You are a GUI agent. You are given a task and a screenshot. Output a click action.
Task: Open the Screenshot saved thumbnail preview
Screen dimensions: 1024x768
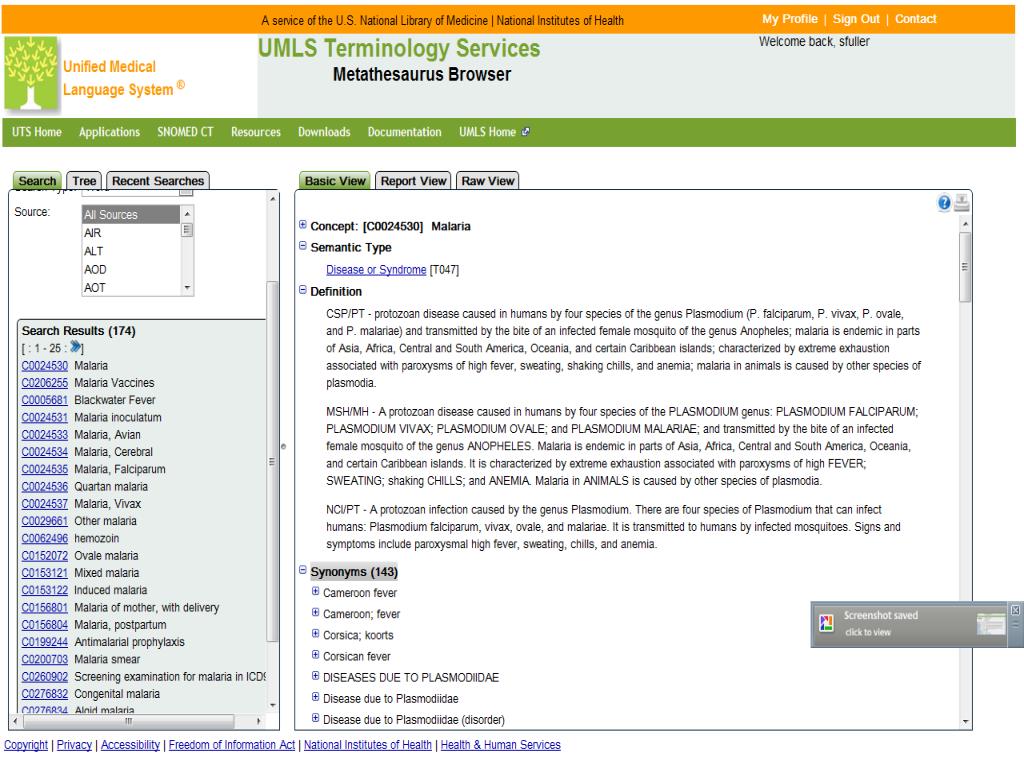[990, 624]
